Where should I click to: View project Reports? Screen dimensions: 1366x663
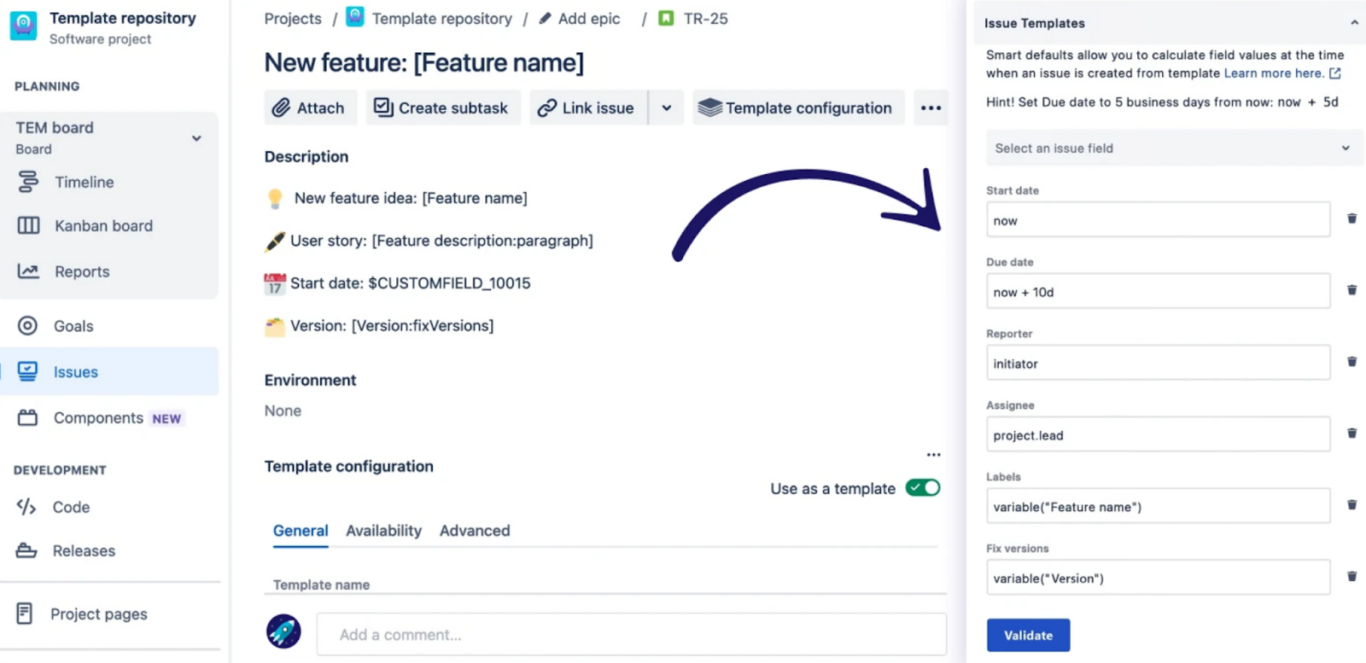[x=82, y=271]
